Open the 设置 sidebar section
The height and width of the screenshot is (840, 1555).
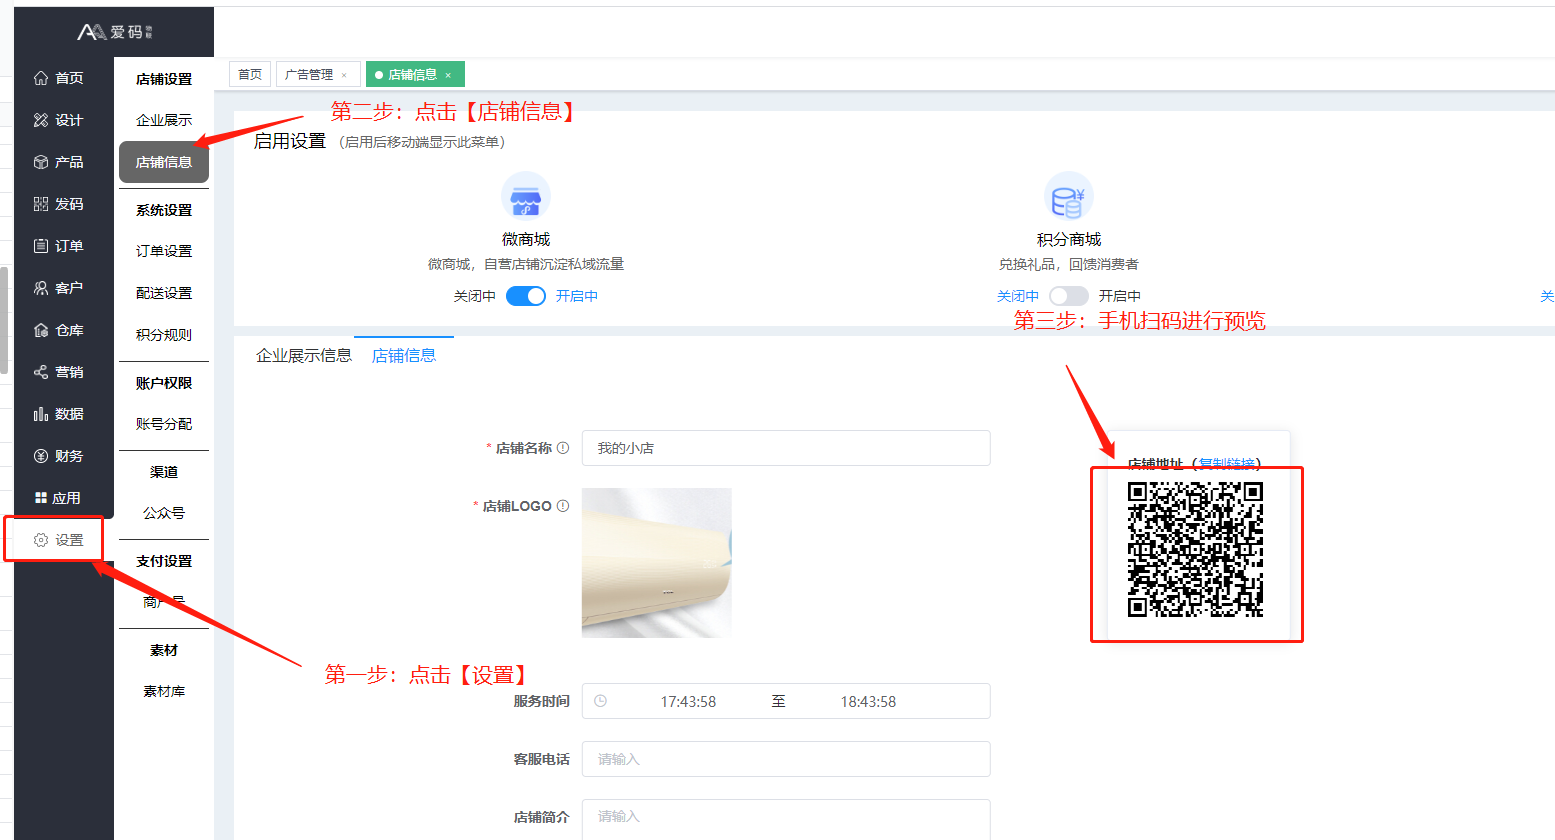[x=59, y=540]
